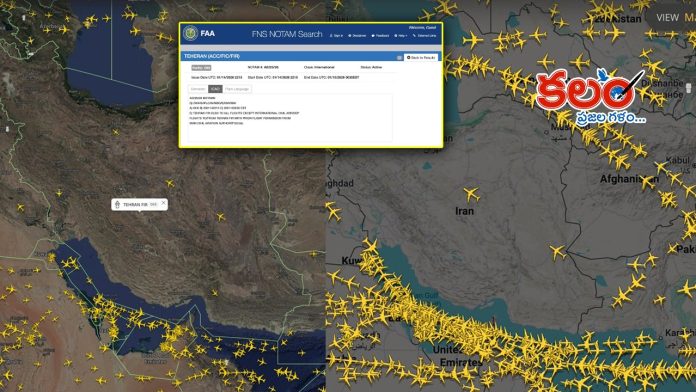Click the Start Date UTC value
The height and width of the screenshot is (392, 696).
click(x=273, y=77)
